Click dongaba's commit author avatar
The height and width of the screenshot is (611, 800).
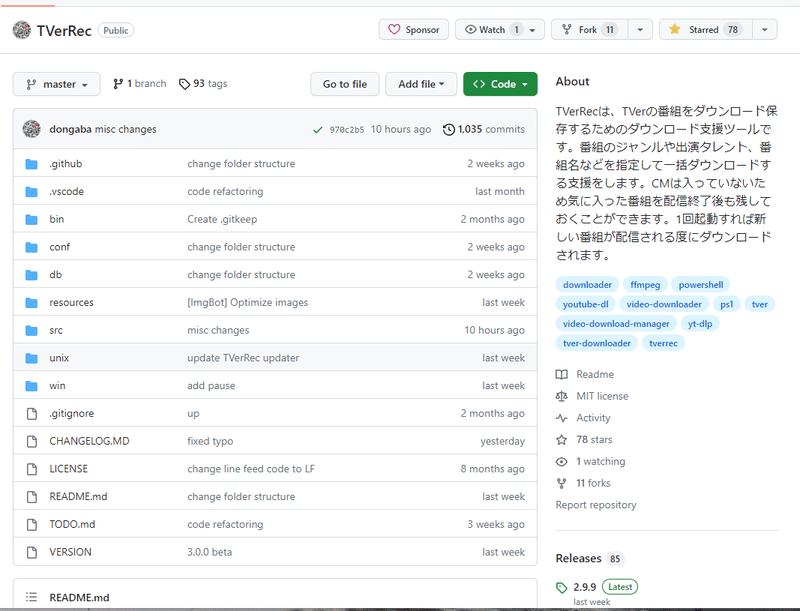[32, 129]
